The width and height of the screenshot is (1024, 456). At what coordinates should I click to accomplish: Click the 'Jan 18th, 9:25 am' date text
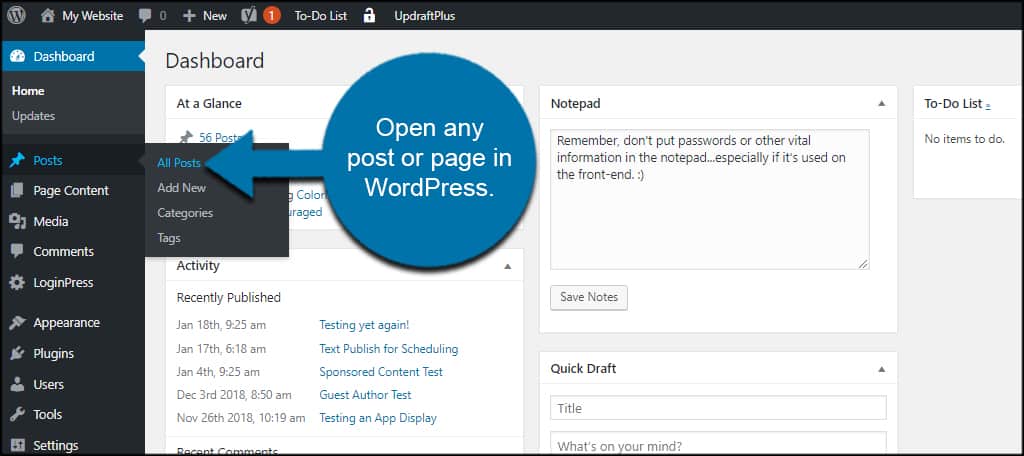(221, 325)
